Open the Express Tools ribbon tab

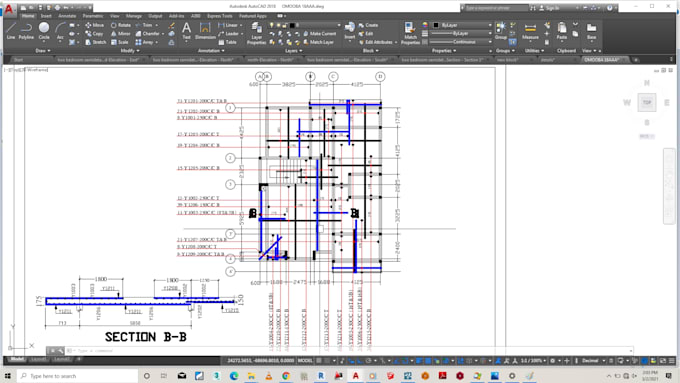[x=219, y=16]
